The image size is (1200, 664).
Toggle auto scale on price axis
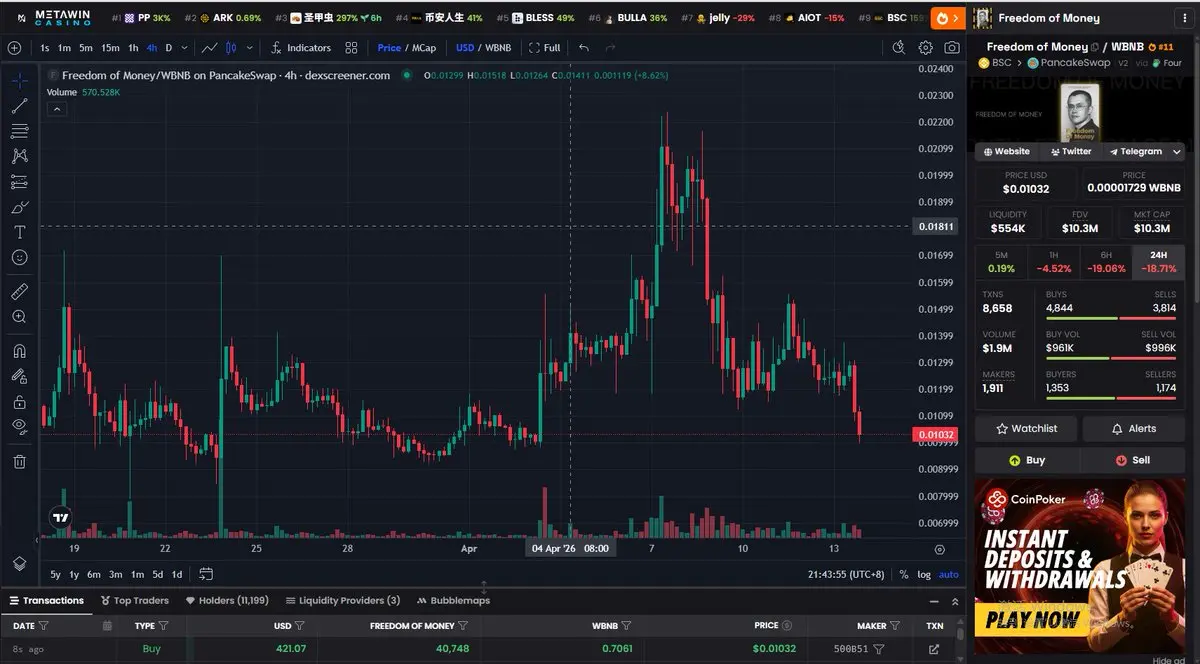point(948,574)
